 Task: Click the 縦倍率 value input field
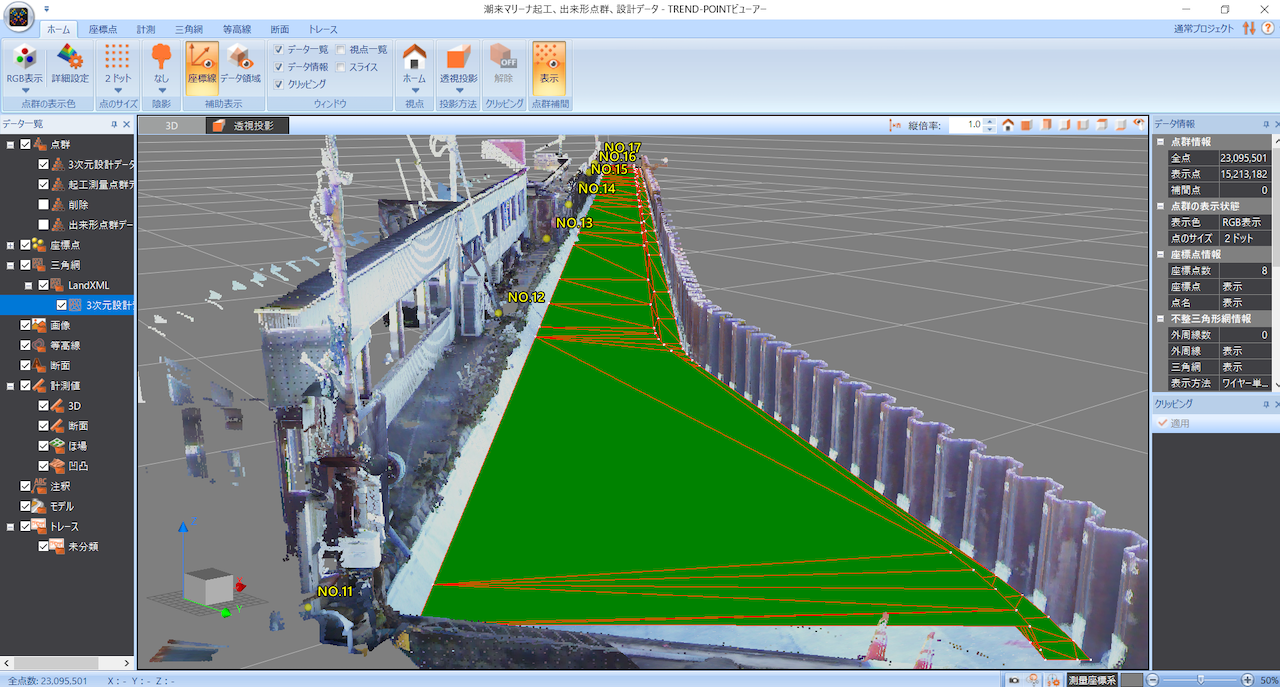click(x=964, y=125)
